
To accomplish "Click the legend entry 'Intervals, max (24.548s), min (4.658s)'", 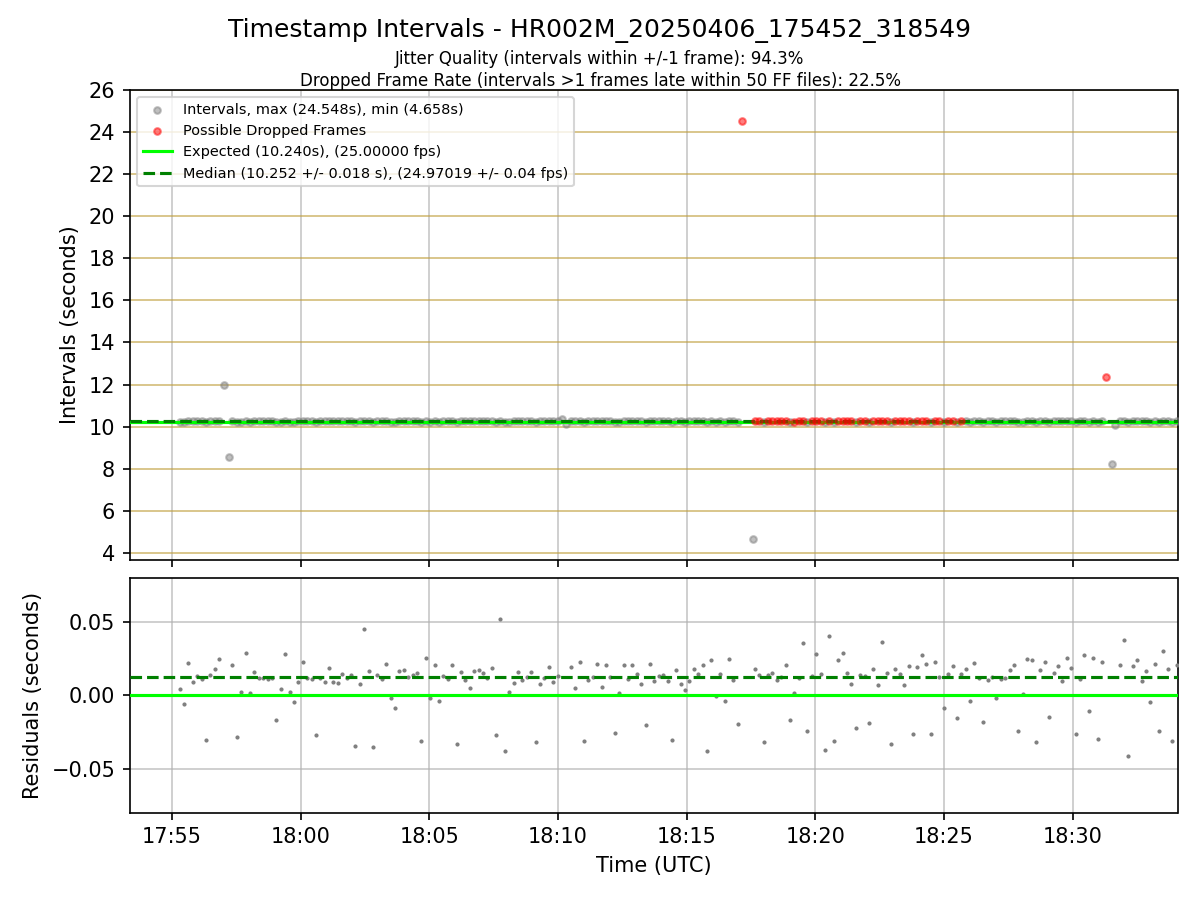I will coord(323,109).
